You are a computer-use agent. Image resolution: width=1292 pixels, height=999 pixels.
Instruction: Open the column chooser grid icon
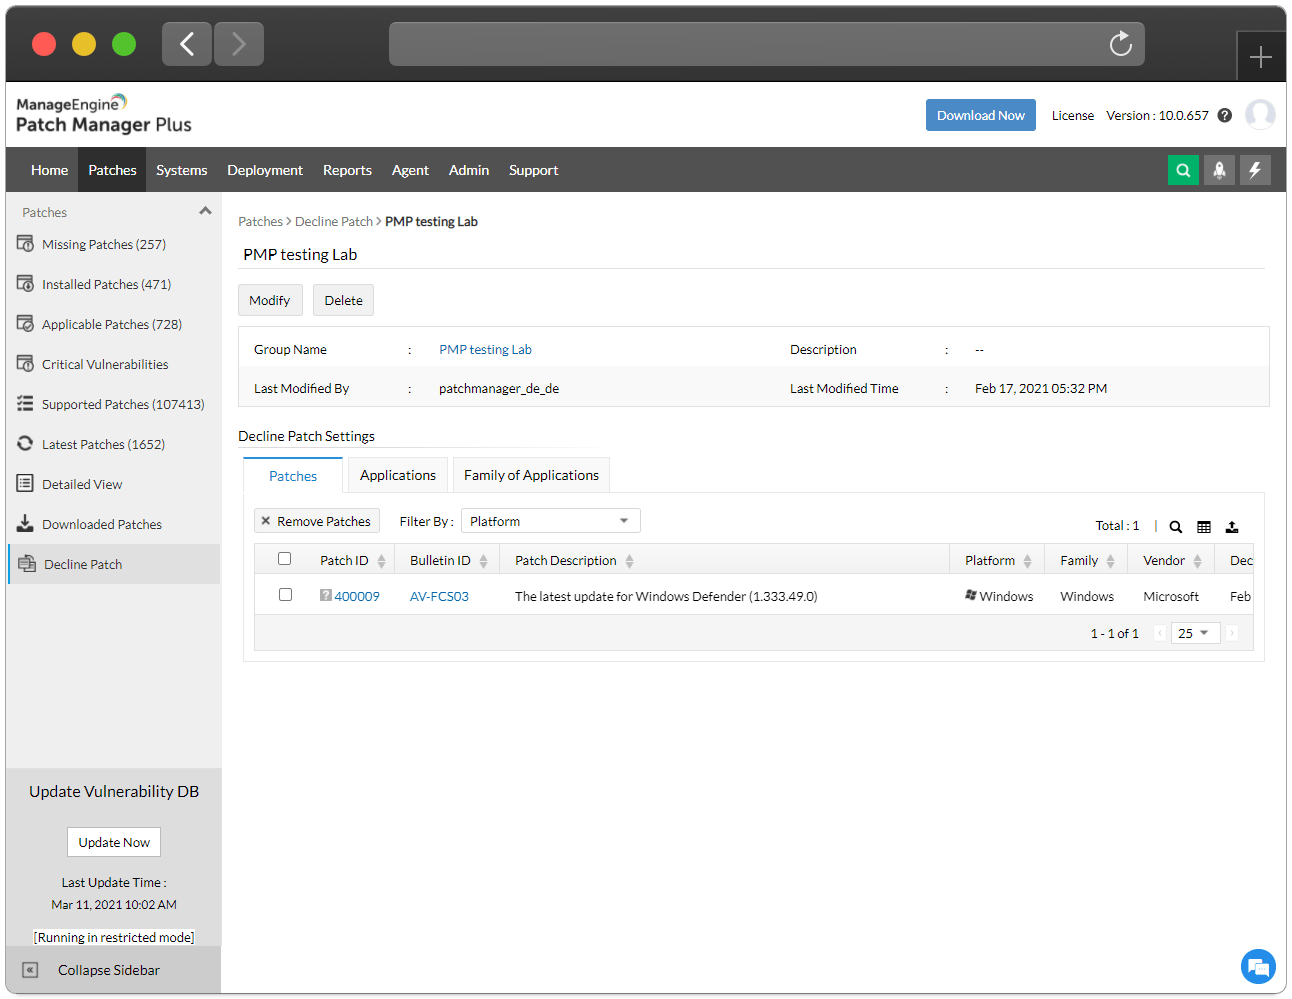point(1204,526)
